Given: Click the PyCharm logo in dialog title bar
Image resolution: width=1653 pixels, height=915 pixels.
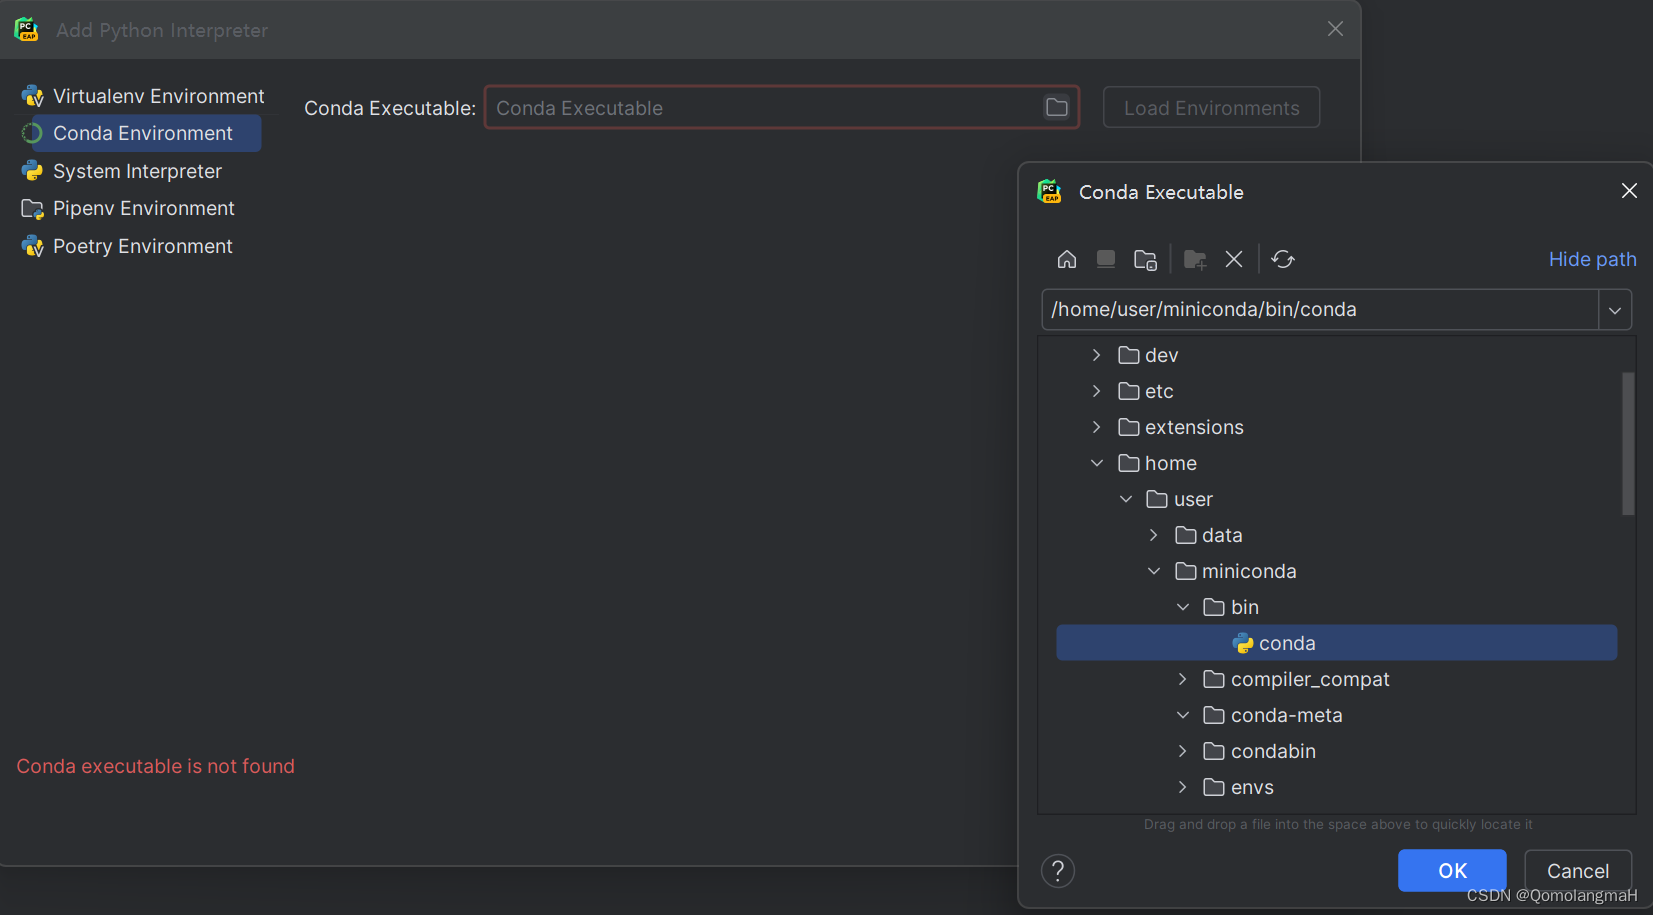Looking at the screenshot, I should [1049, 191].
